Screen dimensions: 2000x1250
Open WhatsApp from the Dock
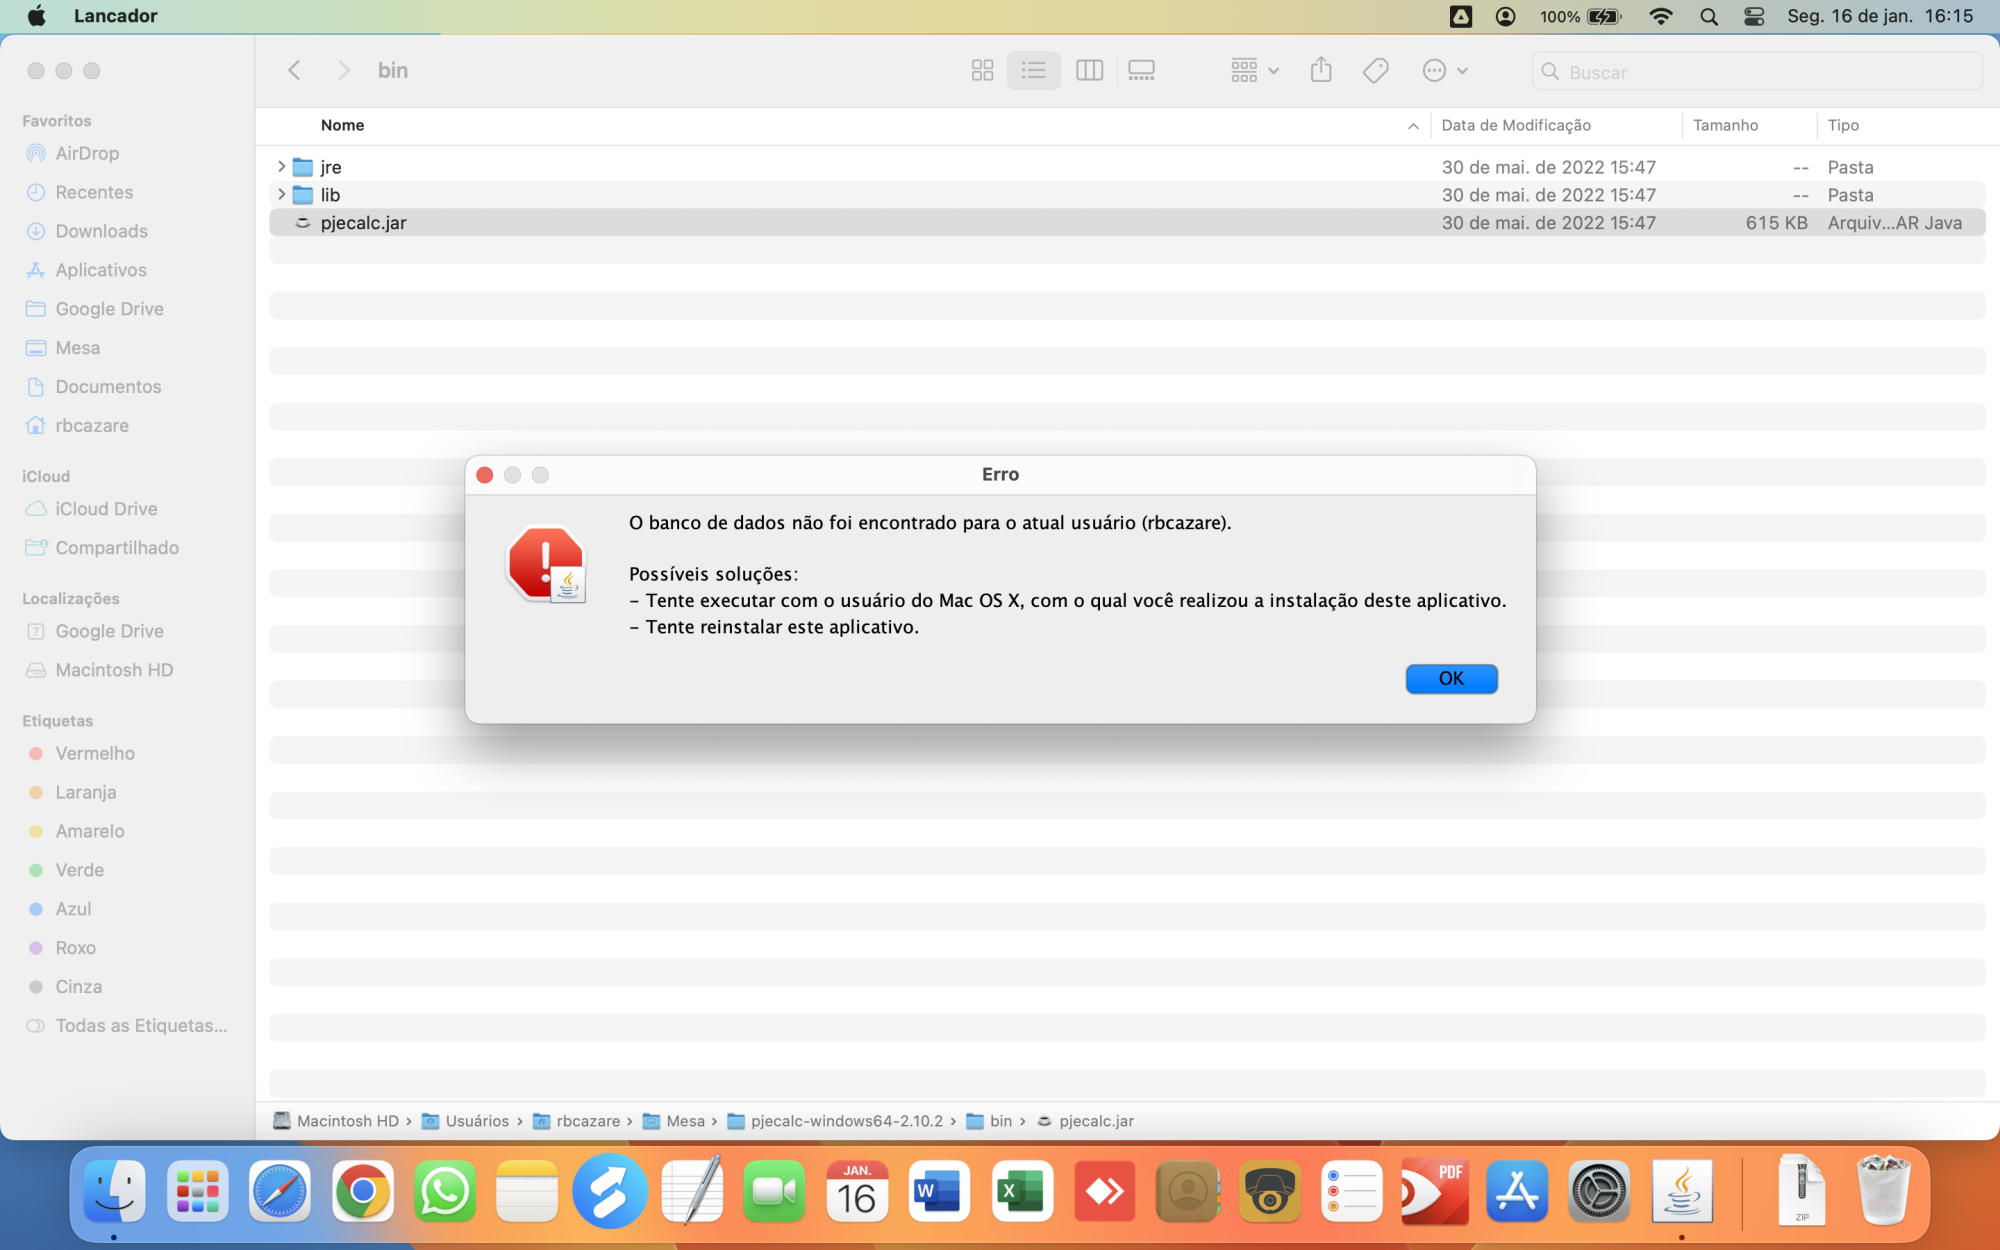pyautogui.click(x=444, y=1191)
